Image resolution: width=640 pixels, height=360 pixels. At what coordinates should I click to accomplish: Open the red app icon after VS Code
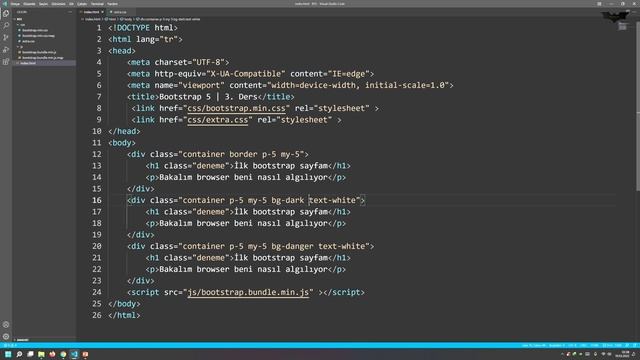coord(85,354)
